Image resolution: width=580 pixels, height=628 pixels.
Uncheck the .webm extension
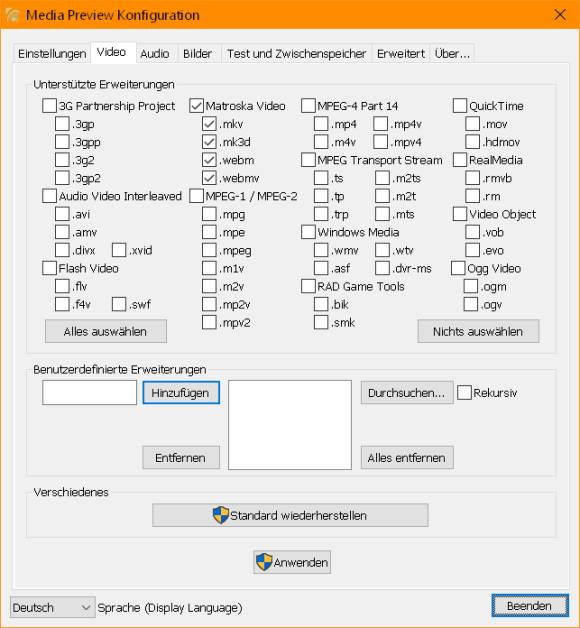click(x=209, y=160)
